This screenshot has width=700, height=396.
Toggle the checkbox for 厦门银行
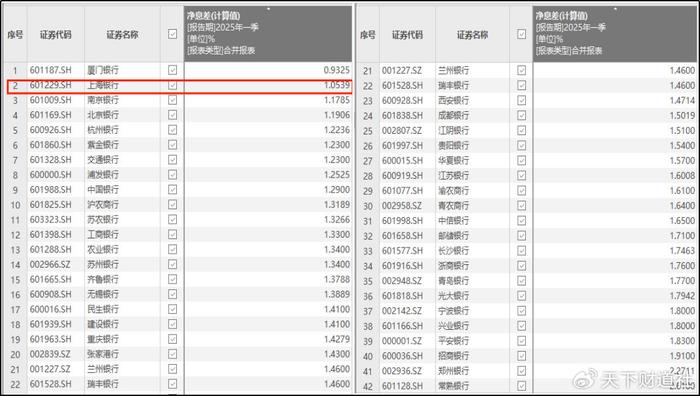click(172, 70)
